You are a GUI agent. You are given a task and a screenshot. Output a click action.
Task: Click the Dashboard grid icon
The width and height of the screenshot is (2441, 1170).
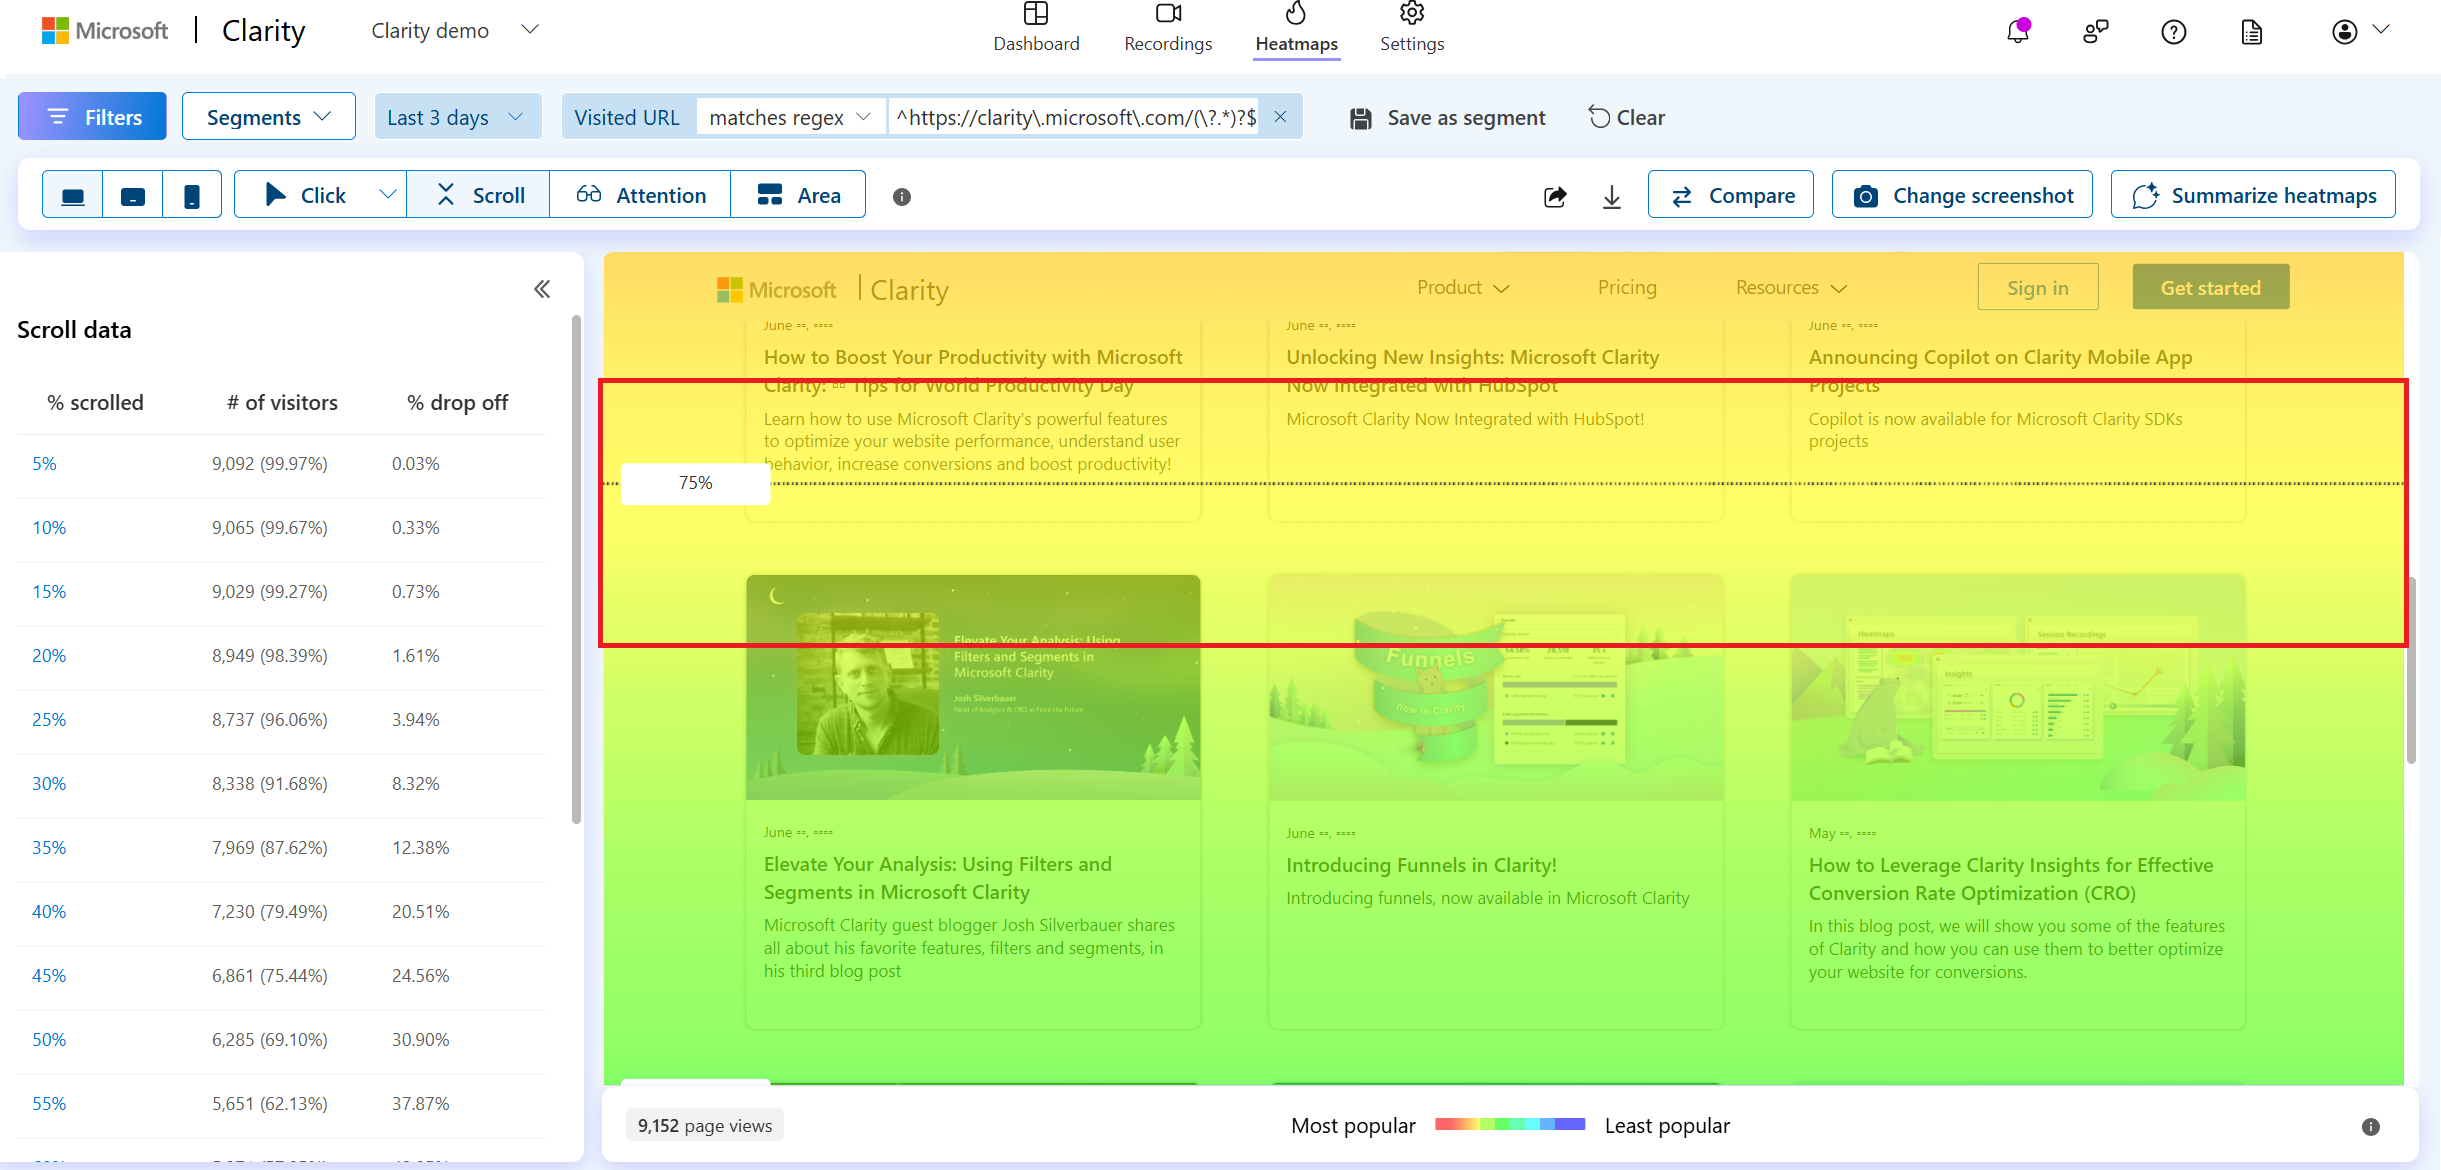pyautogui.click(x=1036, y=14)
